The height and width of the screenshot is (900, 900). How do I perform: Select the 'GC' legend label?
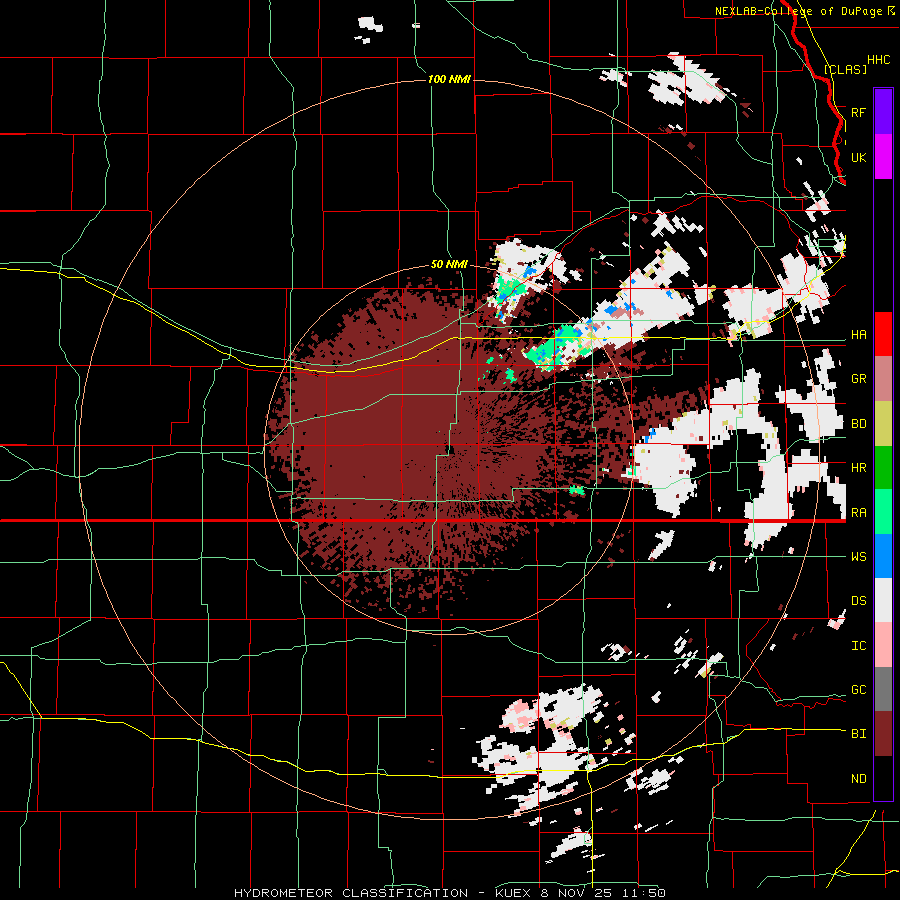858,690
